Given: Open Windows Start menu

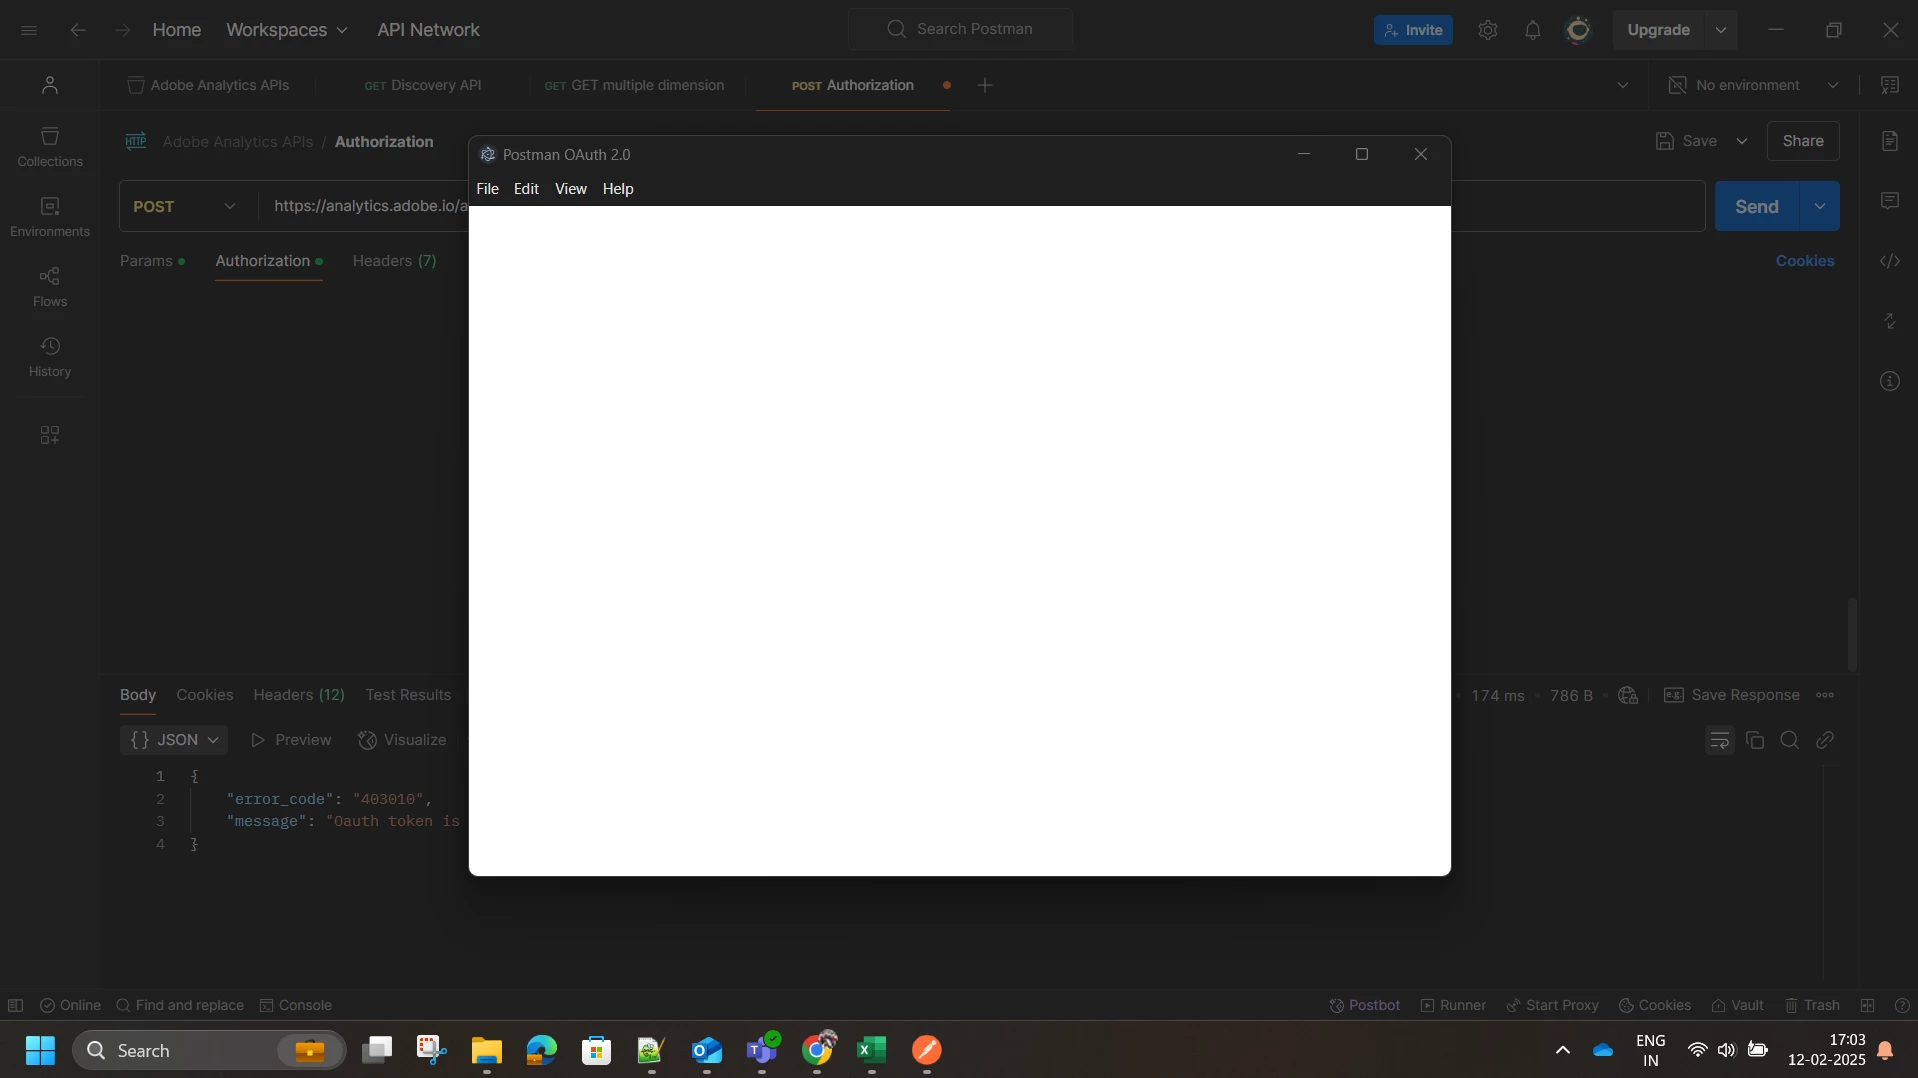Looking at the screenshot, I should (x=40, y=1050).
